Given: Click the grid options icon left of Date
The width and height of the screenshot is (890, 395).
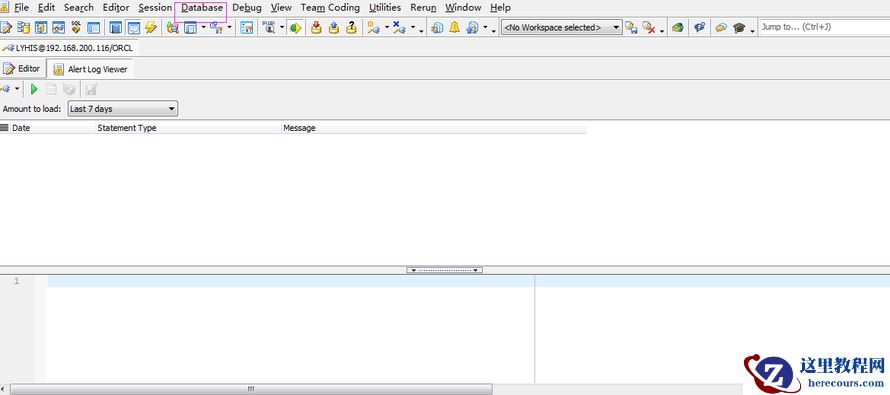Looking at the screenshot, I should click(x=5, y=128).
